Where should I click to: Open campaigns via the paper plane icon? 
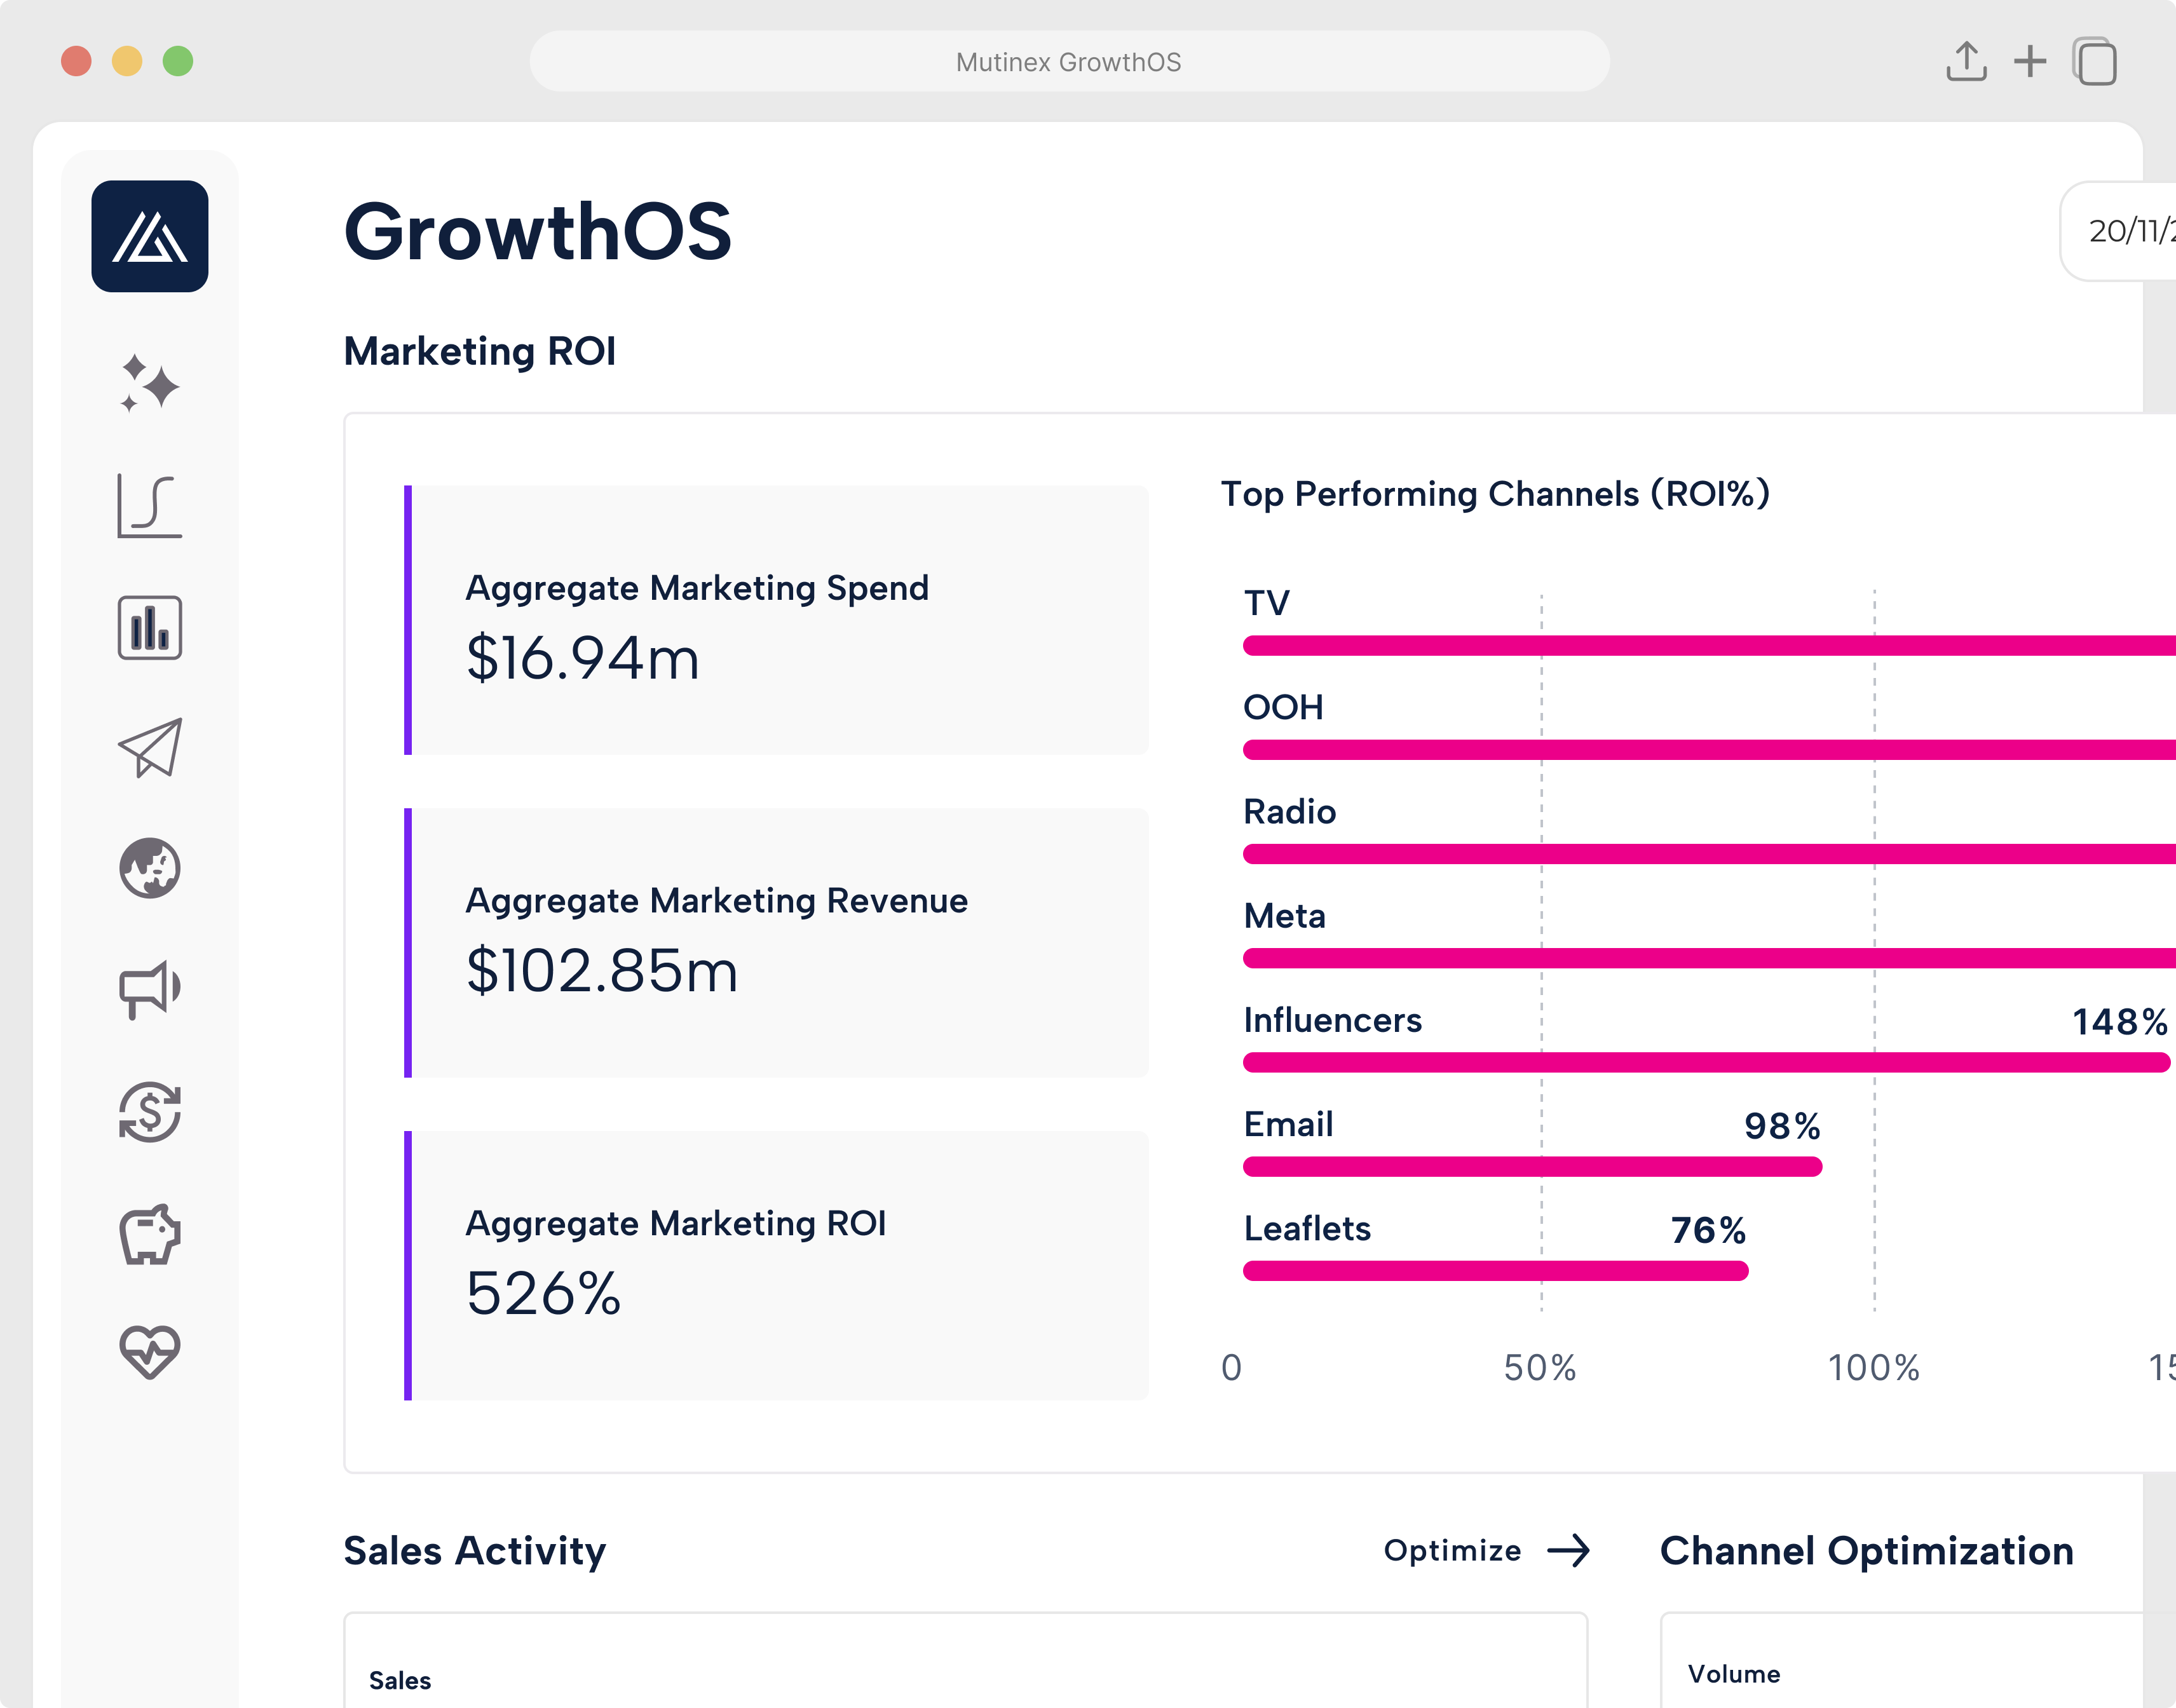tap(150, 748)
